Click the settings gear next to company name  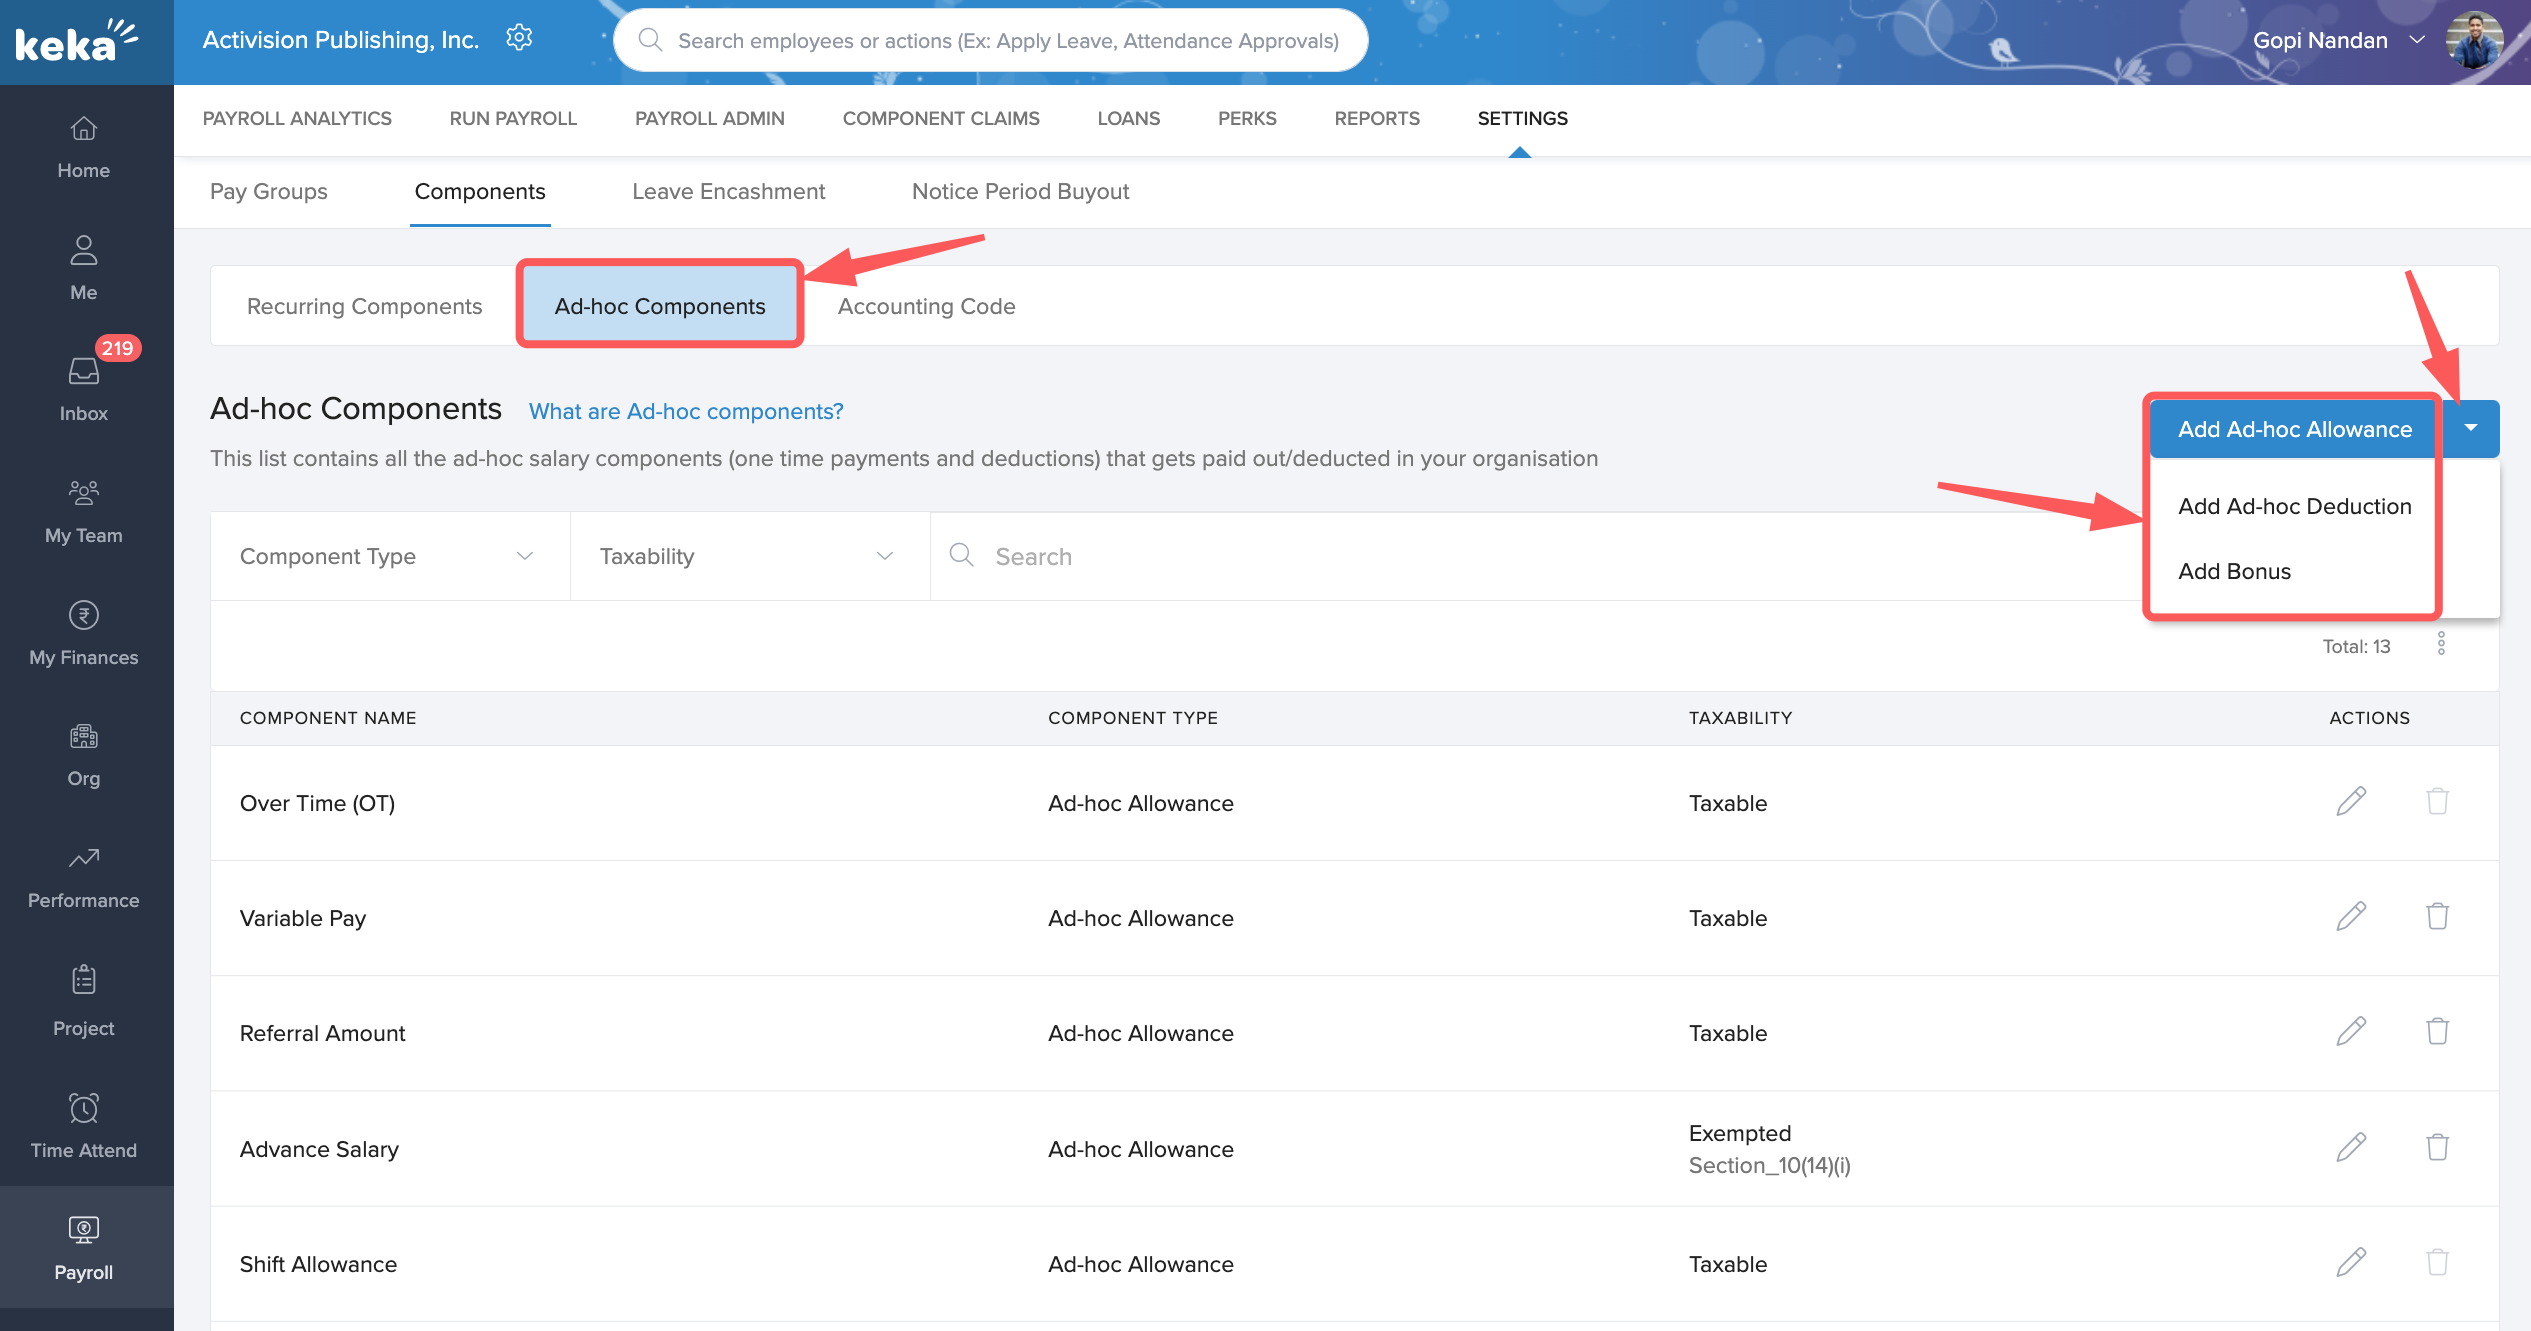(x=519, y=39)
